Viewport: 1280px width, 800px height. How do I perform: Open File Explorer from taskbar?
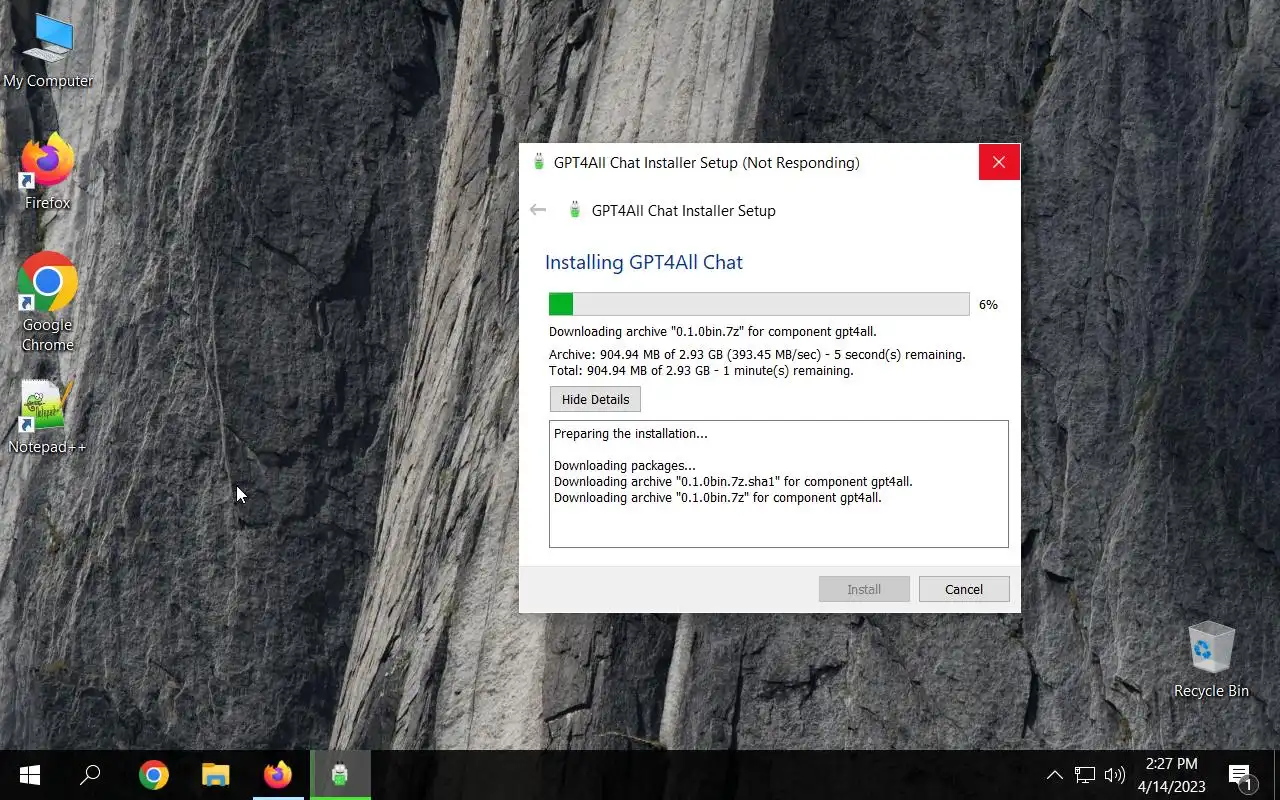point(215,775)
